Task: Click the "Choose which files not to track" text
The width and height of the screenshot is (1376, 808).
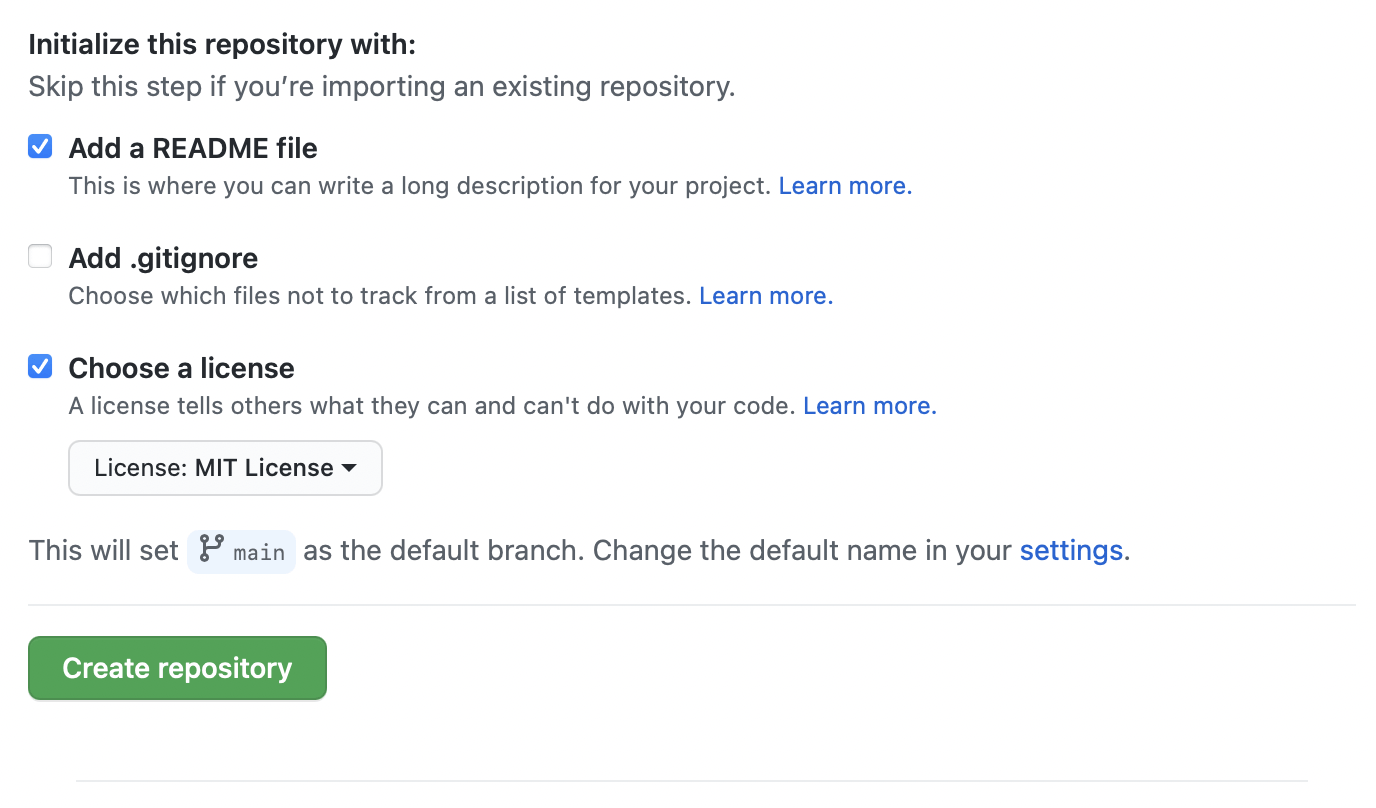Action: (x=380, y=296)
